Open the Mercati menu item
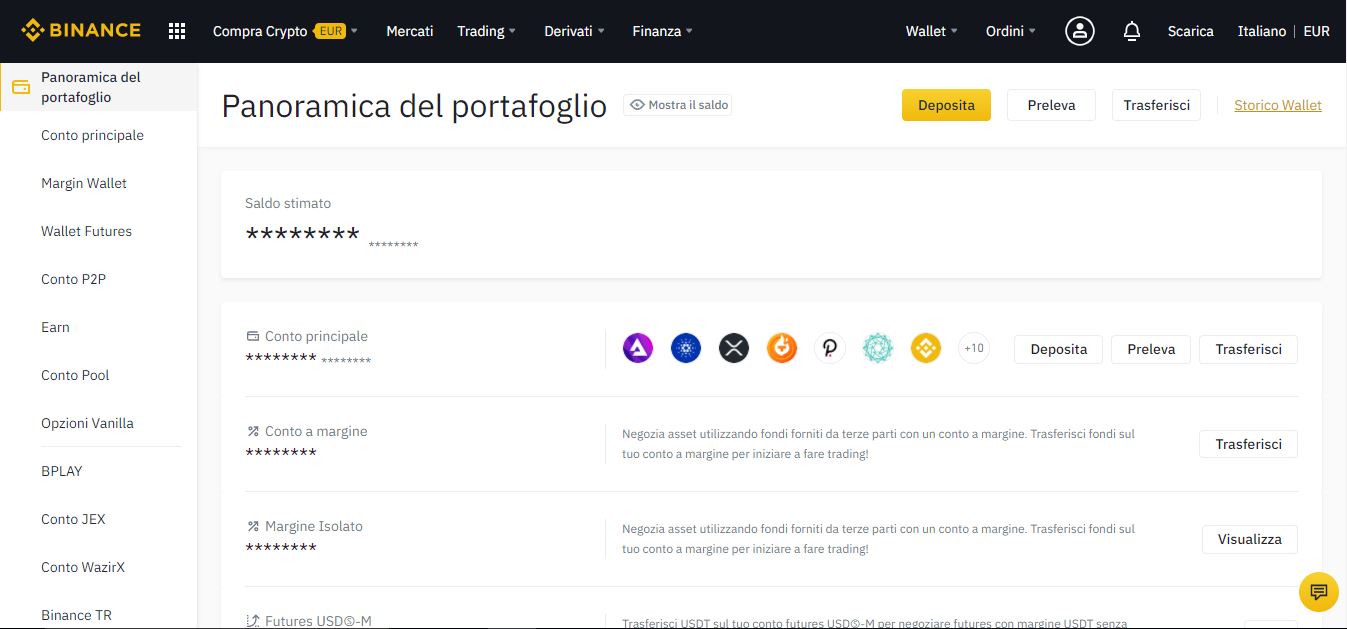The width and height of the screenshot is (1347, 629). tap(410, 31)
